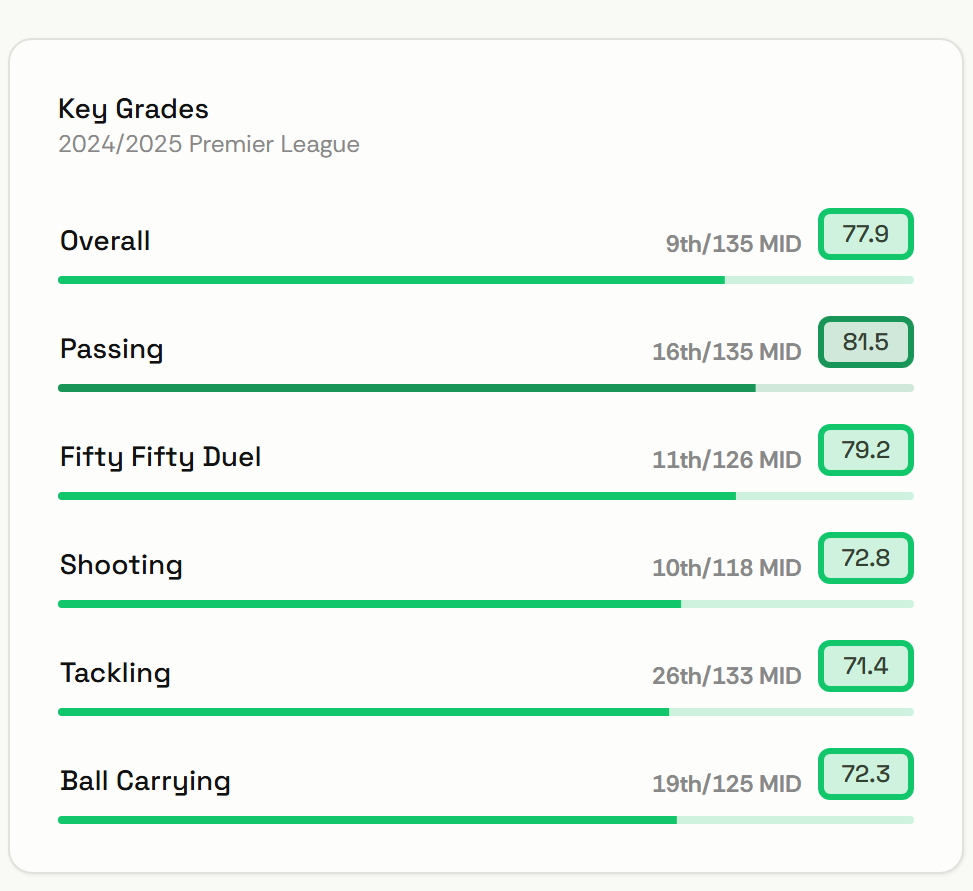Click the Overall progress bar
The image size is (973, 891).
(x=486, y=280)
